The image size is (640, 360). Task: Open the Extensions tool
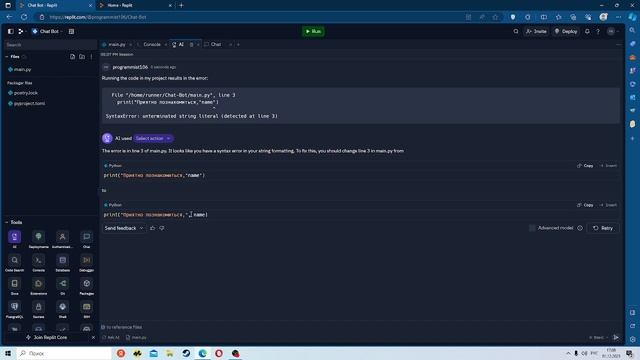point(38,286)
